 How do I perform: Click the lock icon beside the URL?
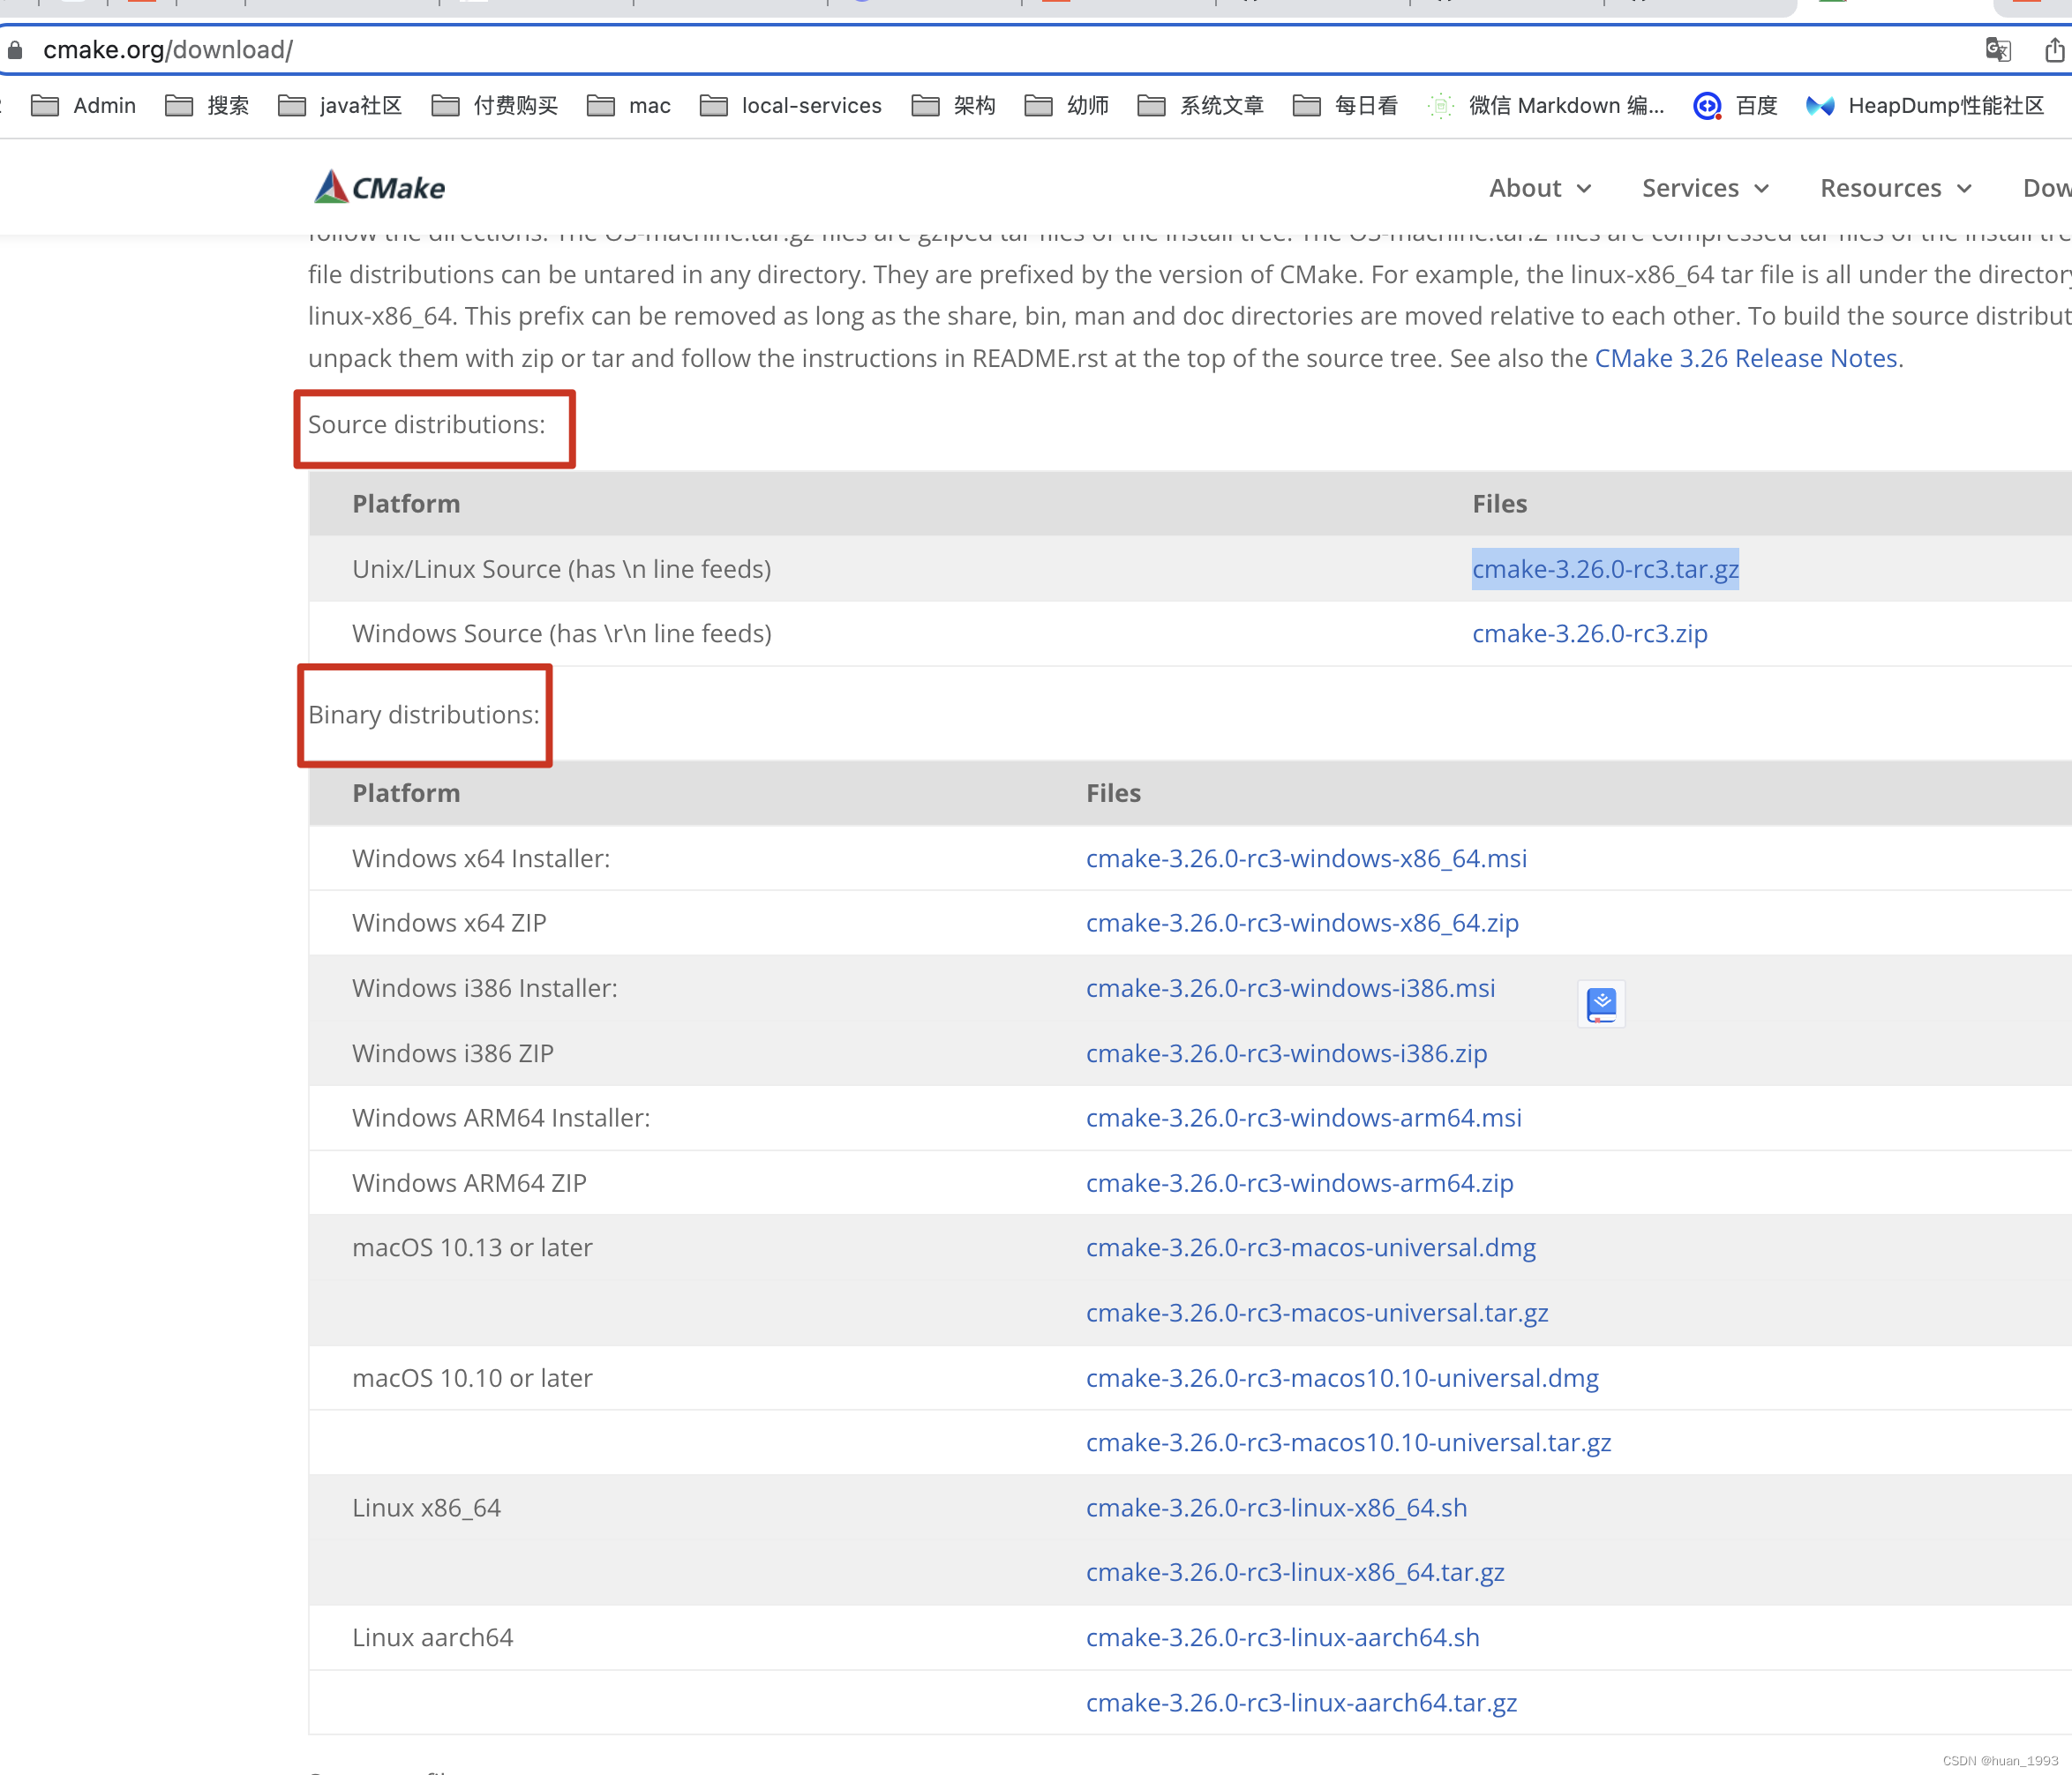pos(15,49)
